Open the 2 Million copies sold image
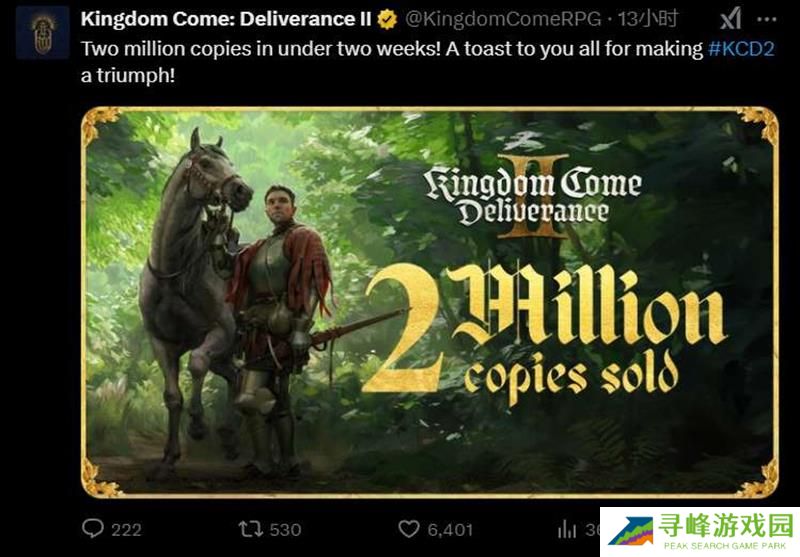Screen dimensions: 800x557 (429, 301)
